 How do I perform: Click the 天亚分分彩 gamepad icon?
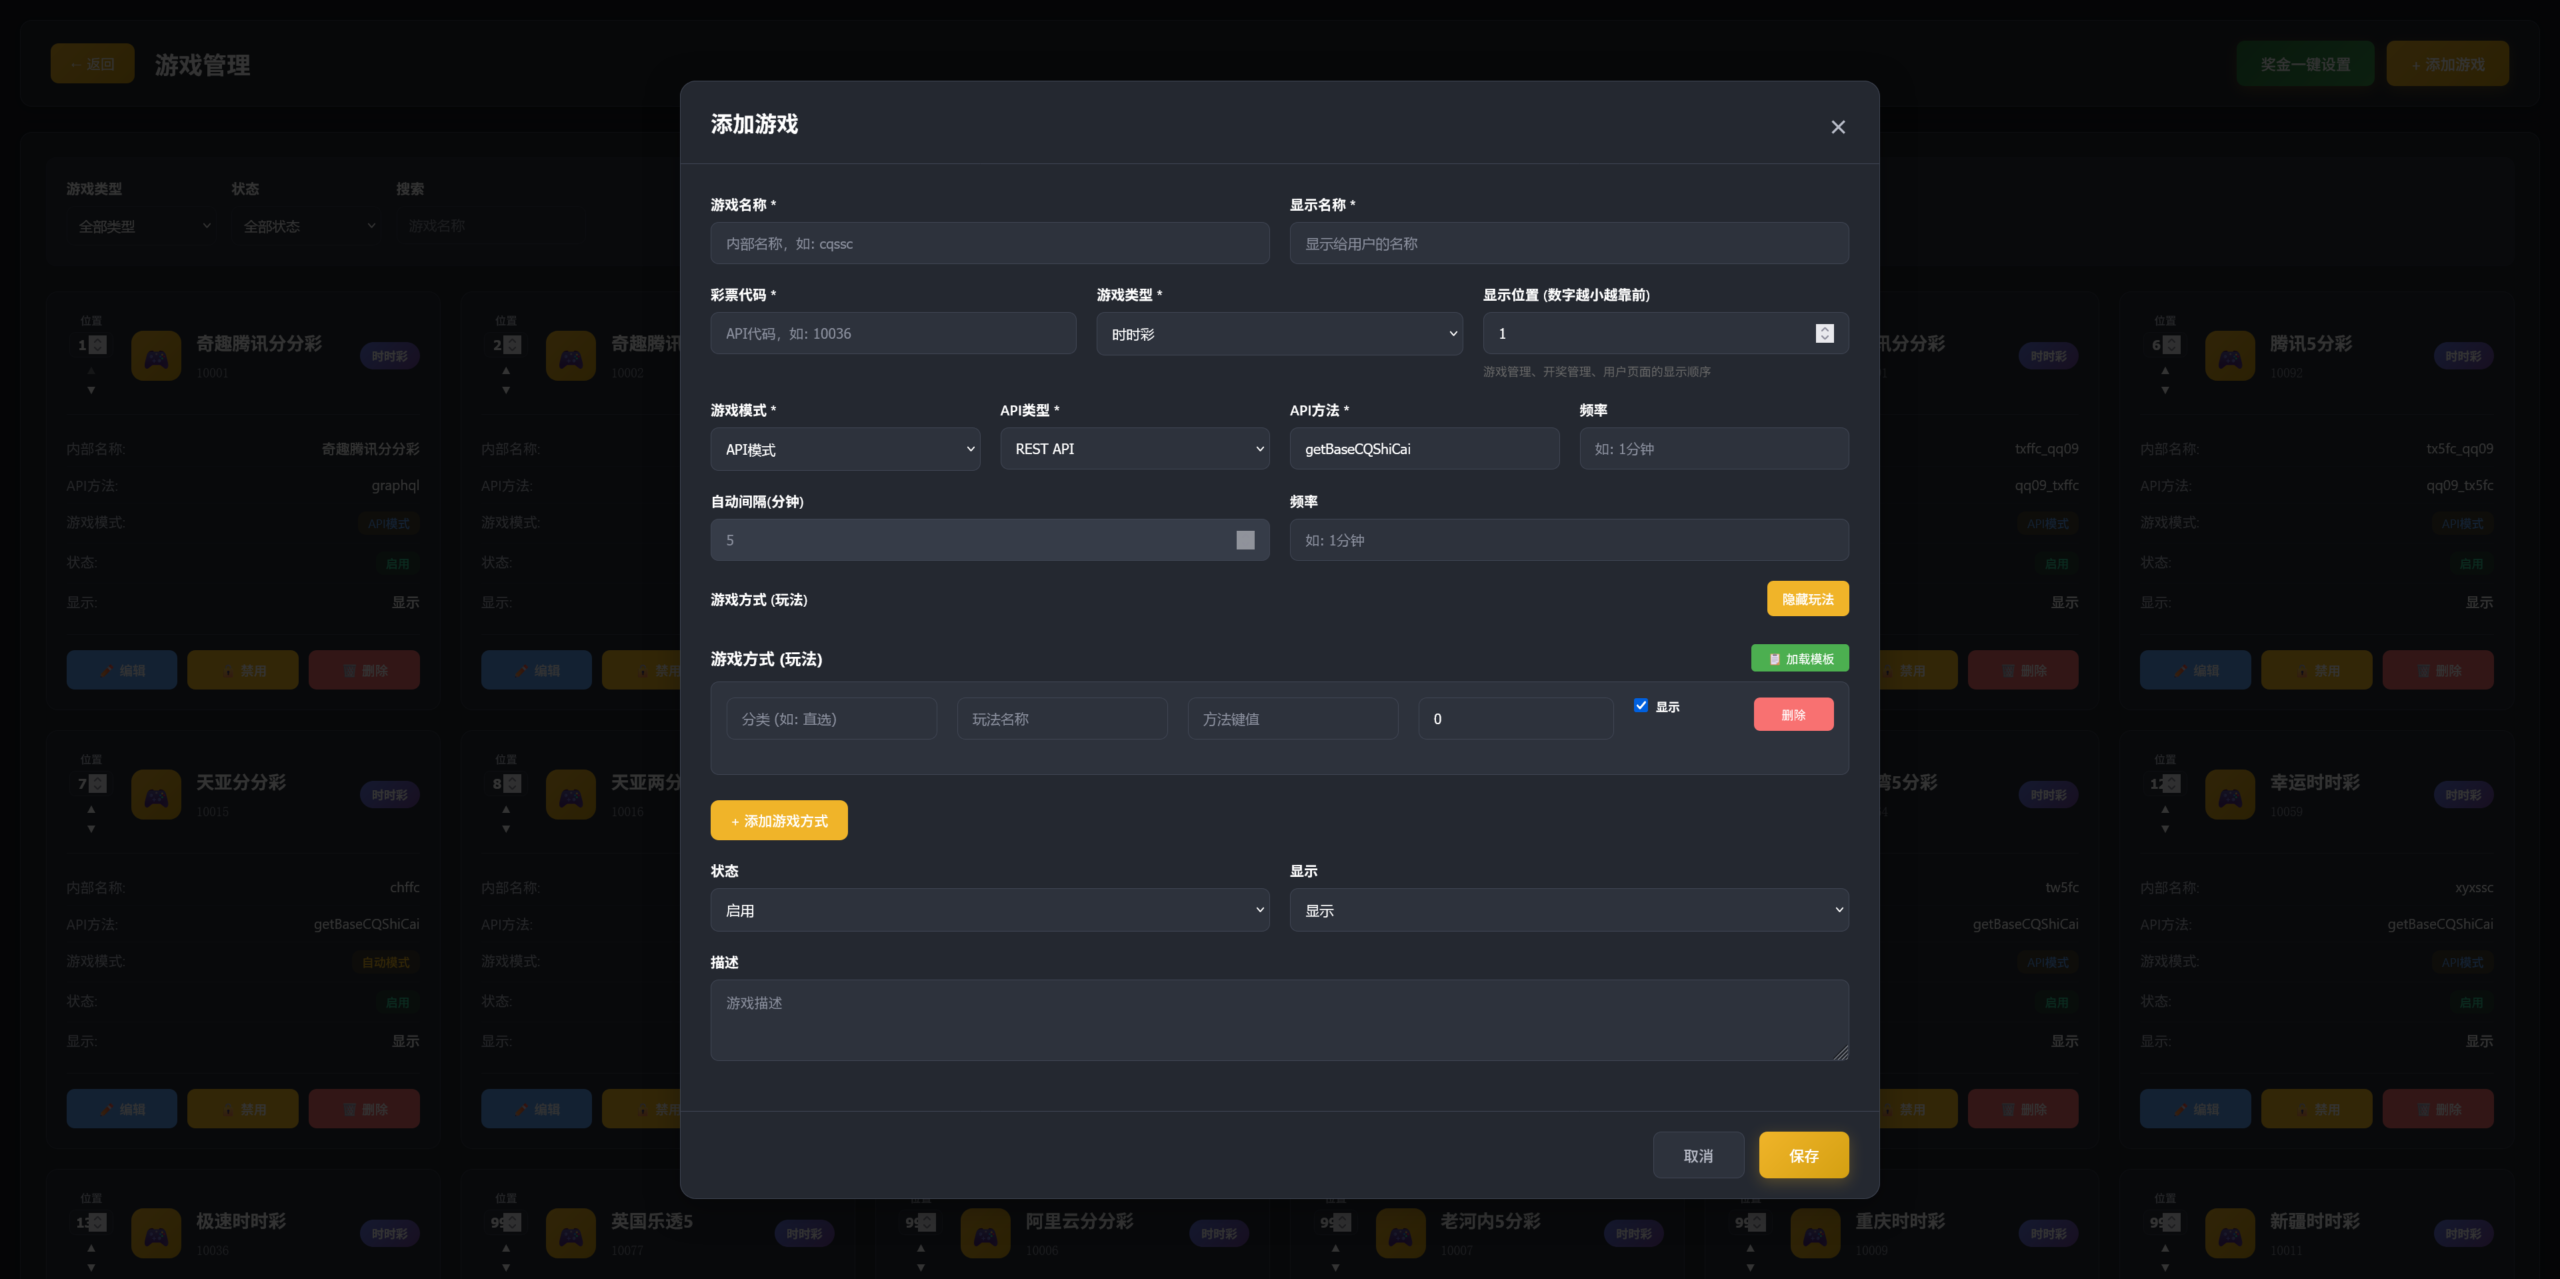(156, 794)
